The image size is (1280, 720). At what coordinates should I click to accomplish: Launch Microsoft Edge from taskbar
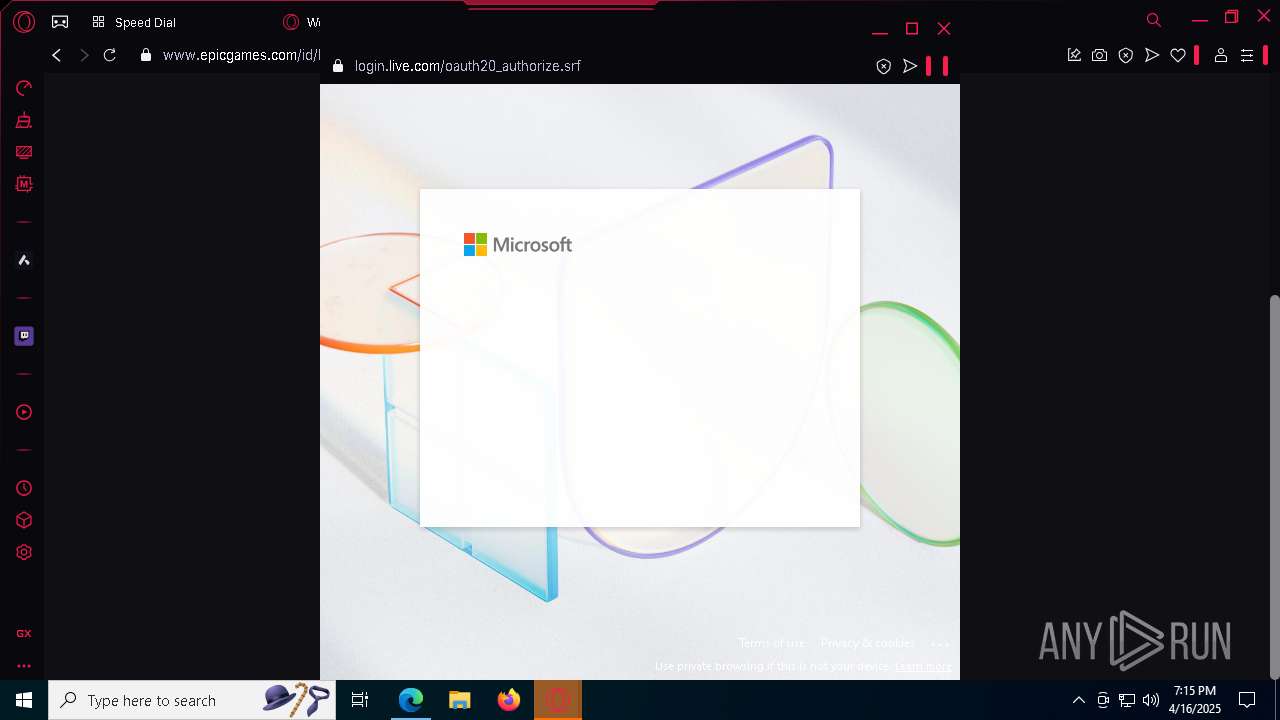(x=411, y=700)
